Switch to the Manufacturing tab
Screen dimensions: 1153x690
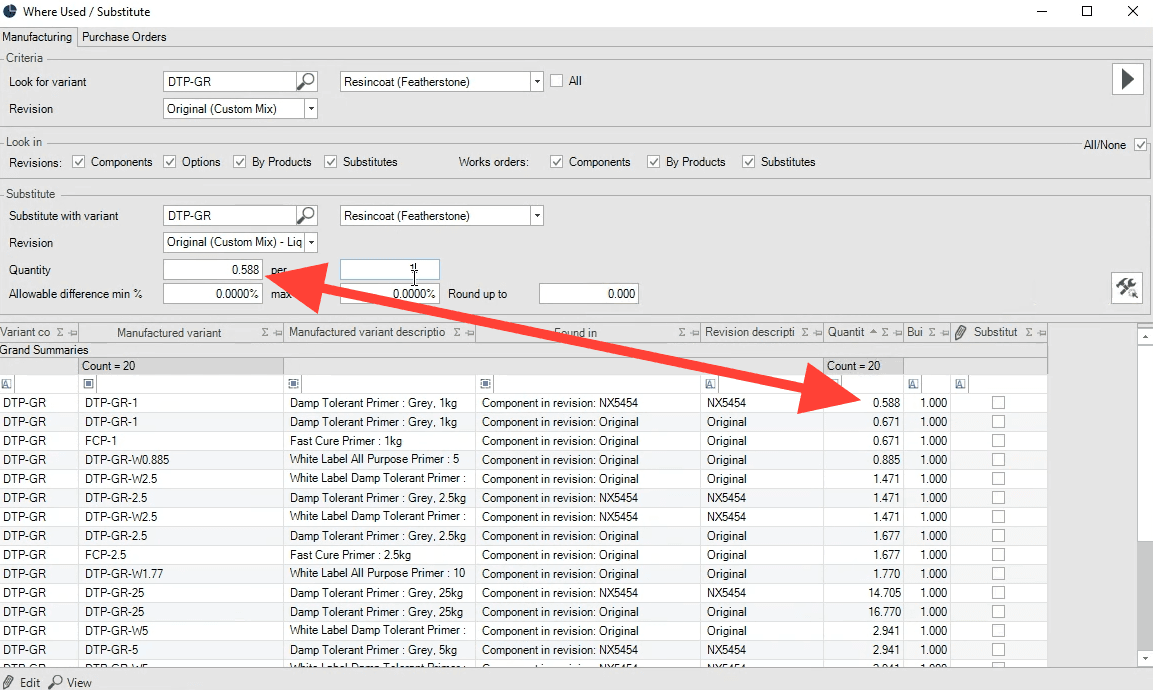click(x=38, y=37)
